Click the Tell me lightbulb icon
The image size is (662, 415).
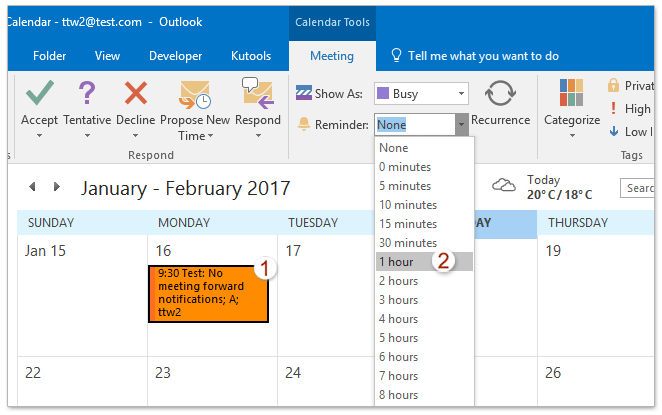coord(396,55)
